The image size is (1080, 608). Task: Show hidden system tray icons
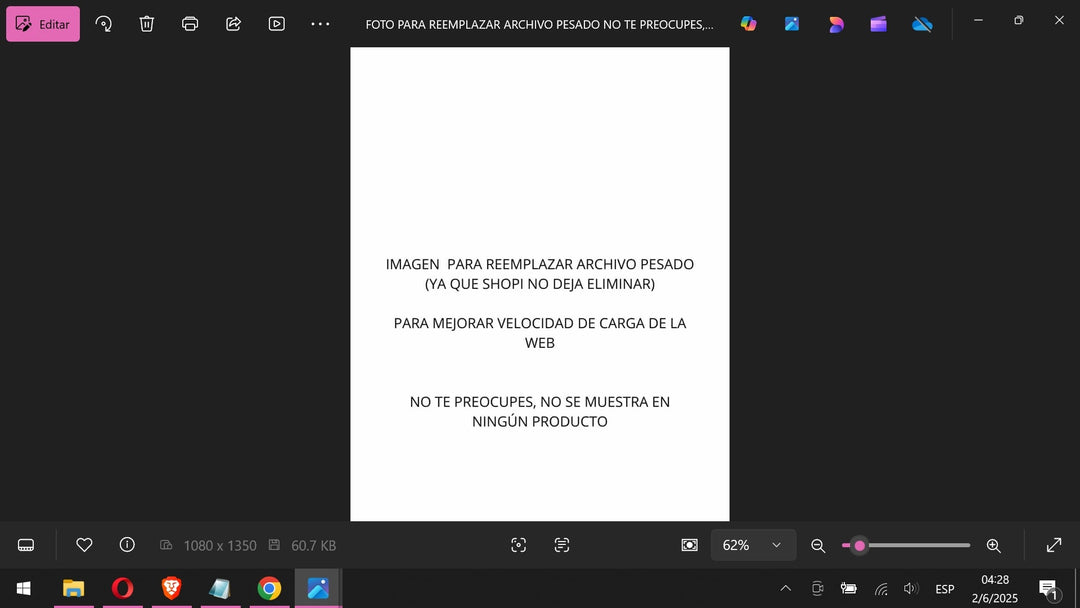pos(785,589)
